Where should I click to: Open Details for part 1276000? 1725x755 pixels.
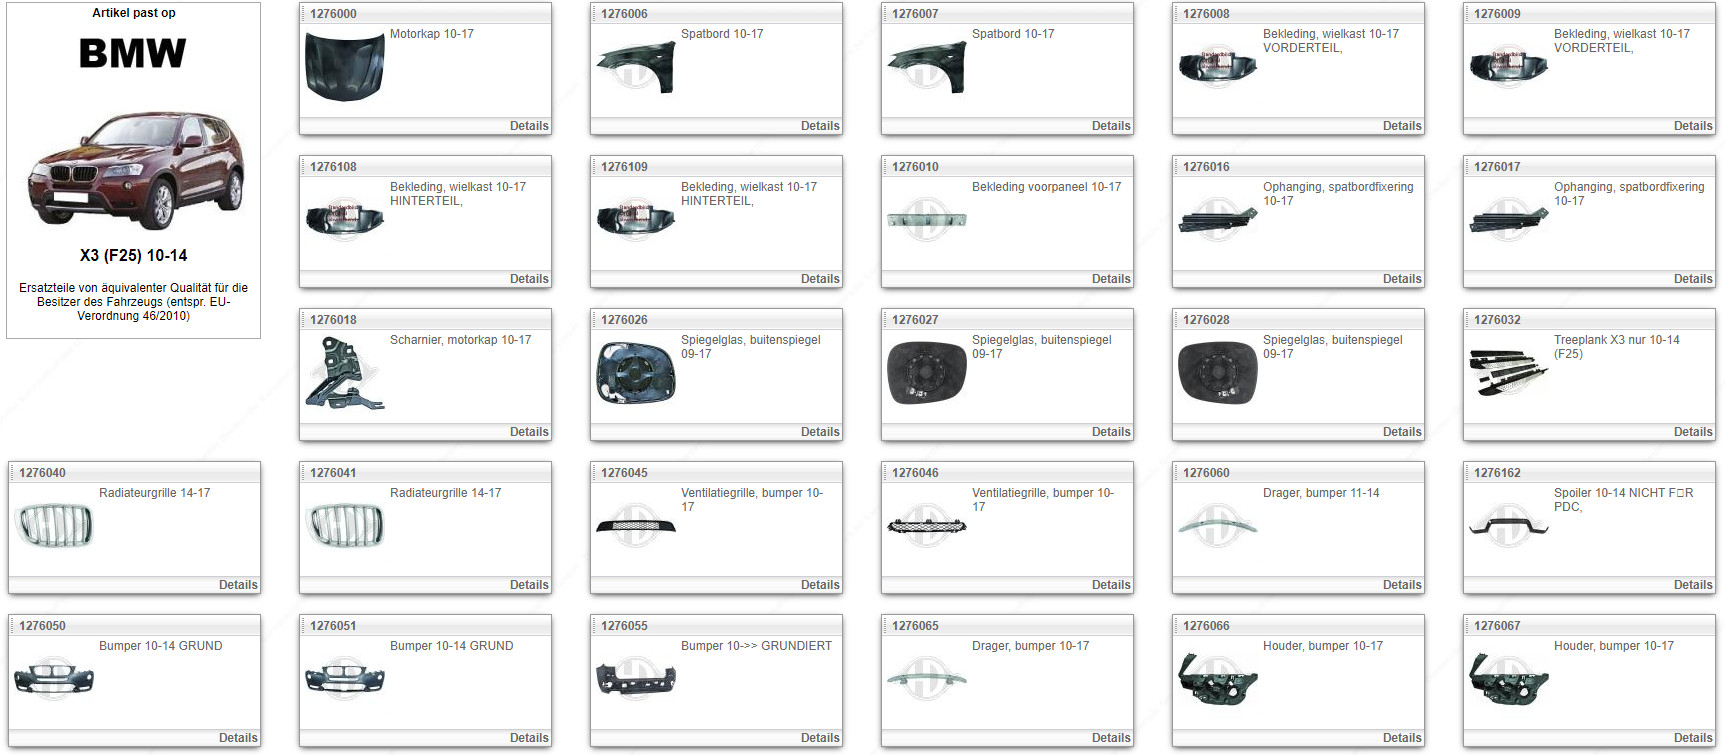tap(529, 126)
